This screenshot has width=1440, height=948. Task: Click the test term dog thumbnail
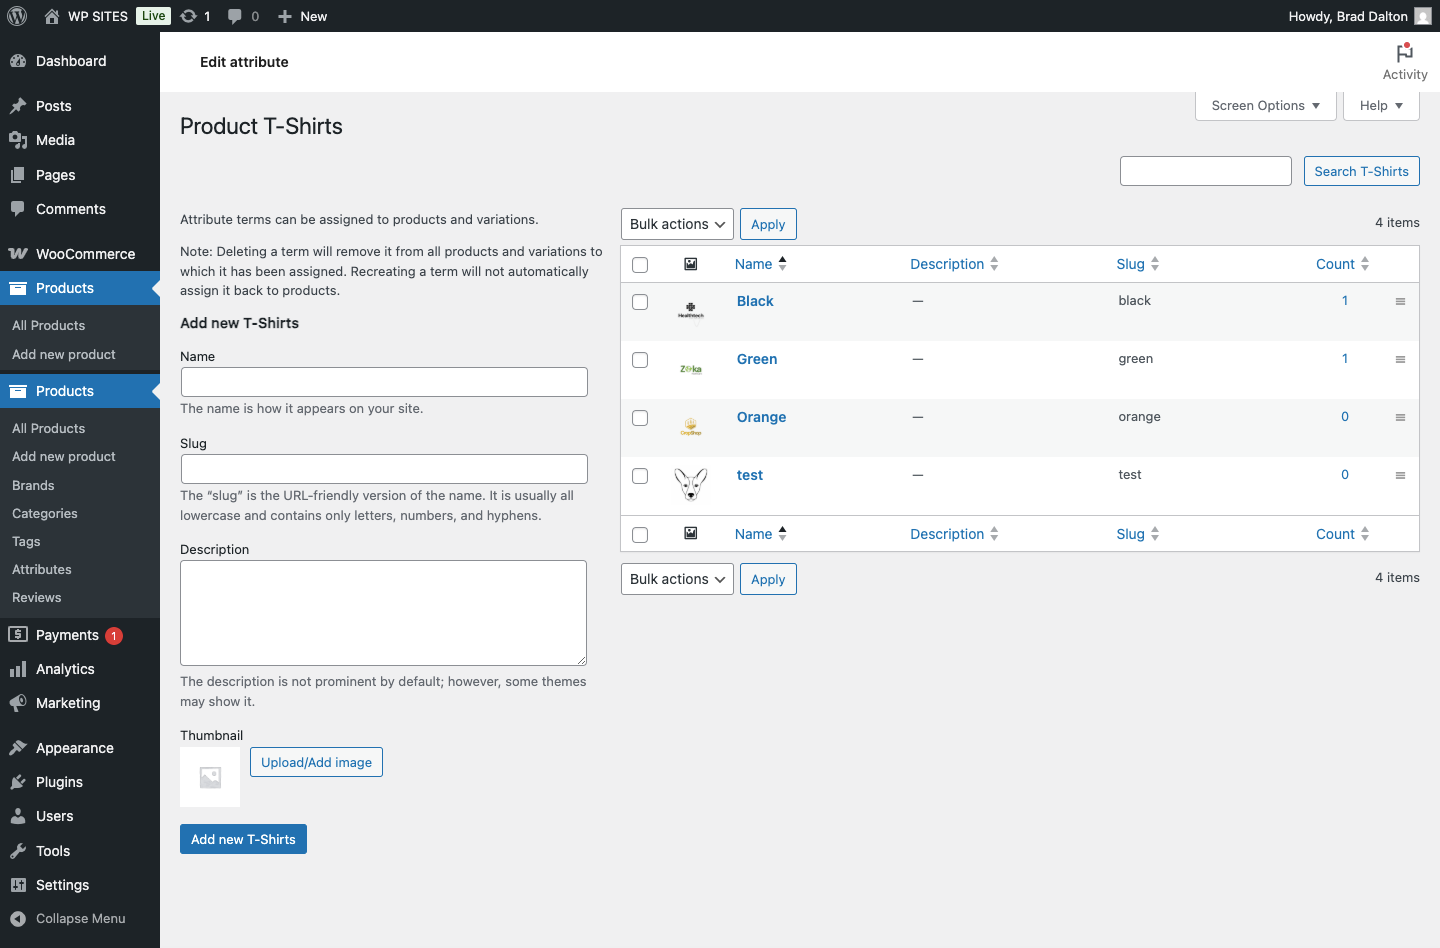pos(690,484)
